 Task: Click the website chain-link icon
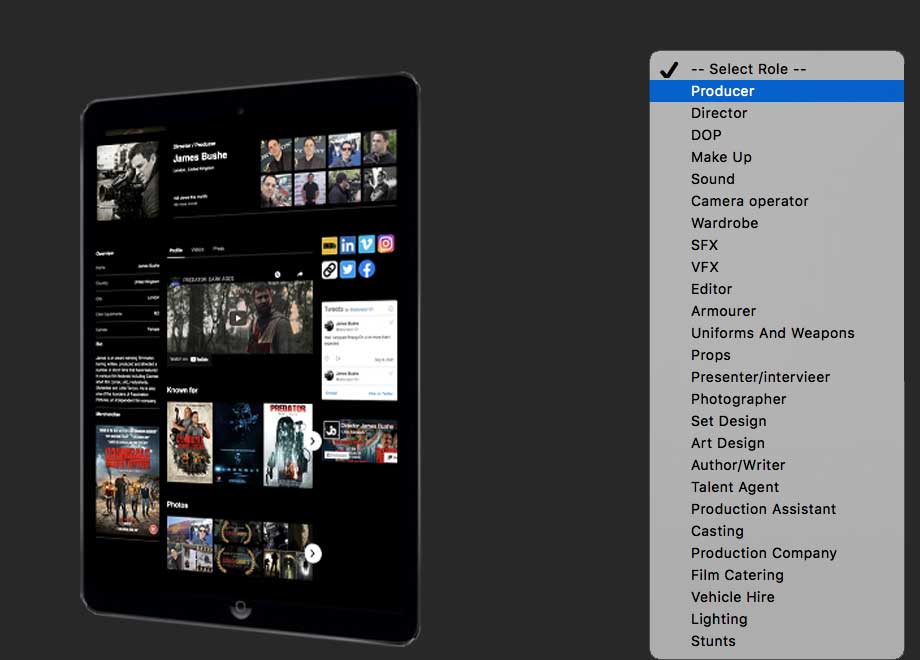click(329, 269)
